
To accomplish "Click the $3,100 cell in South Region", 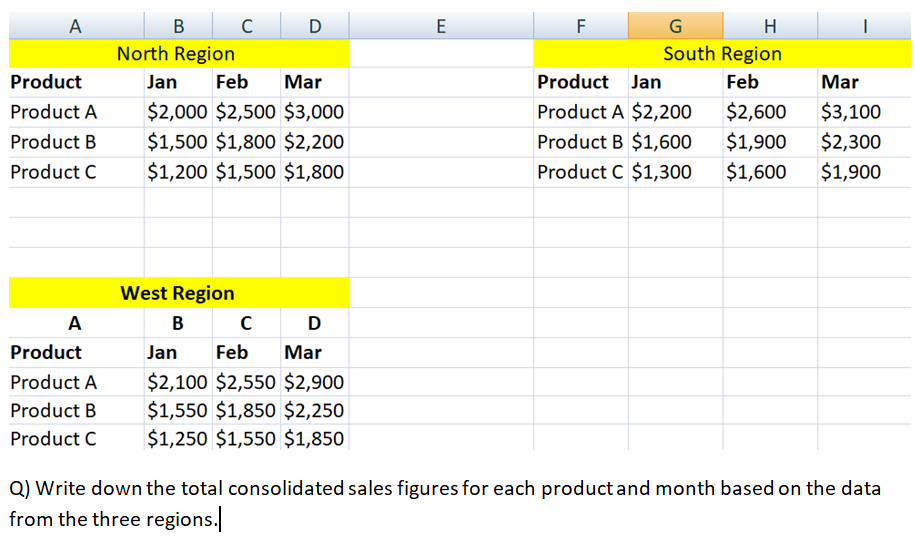I will coord(850,112).
